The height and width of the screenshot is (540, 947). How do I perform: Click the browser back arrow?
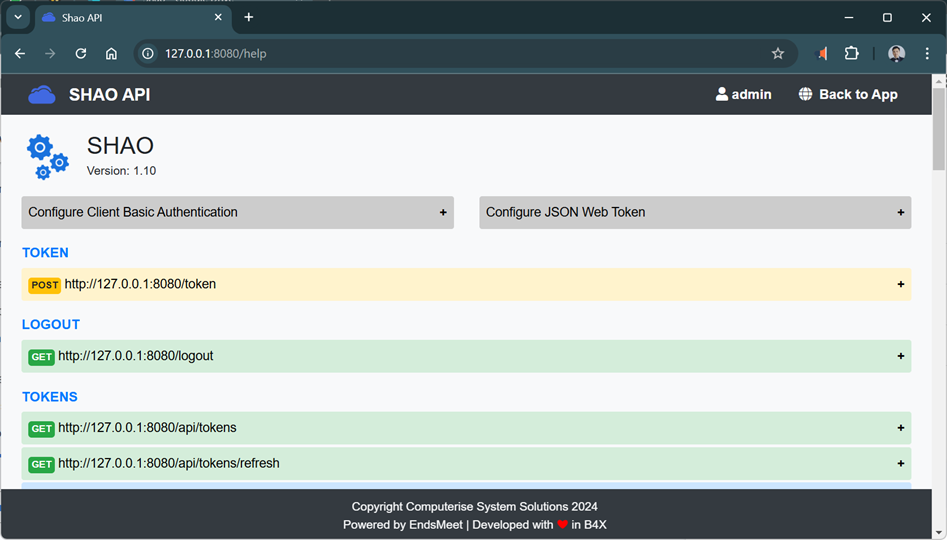20,54
